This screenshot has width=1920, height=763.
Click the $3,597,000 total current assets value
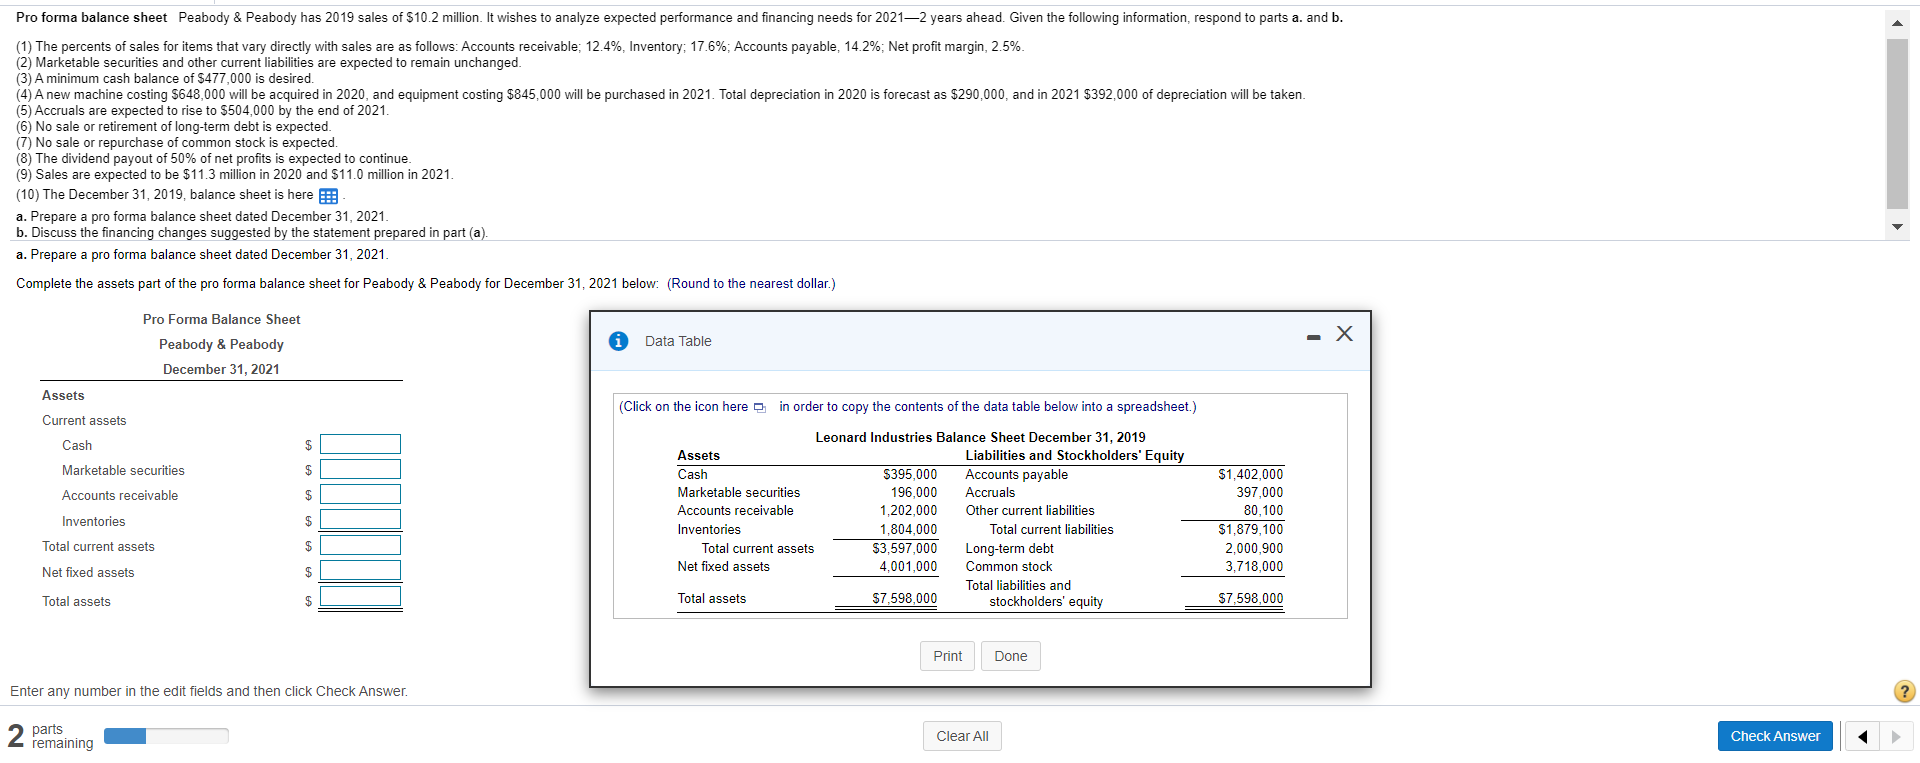(x=905, y=548)
